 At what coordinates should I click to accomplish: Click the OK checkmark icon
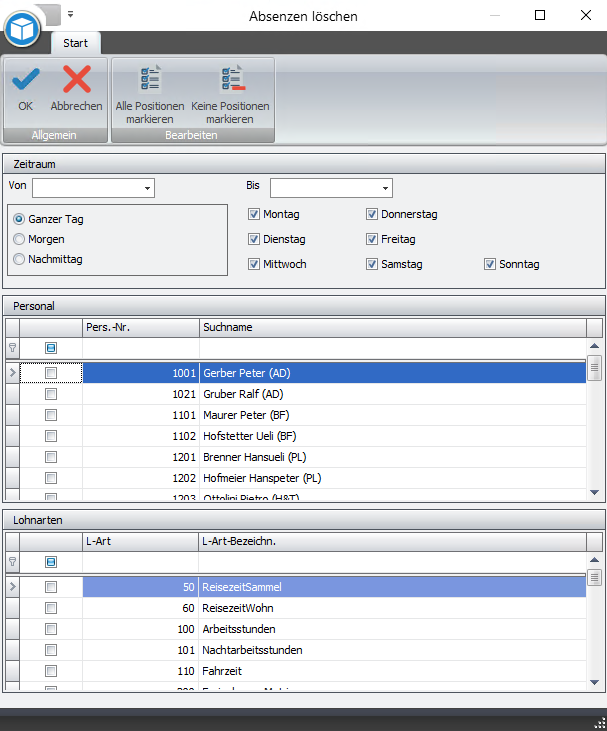25,82
